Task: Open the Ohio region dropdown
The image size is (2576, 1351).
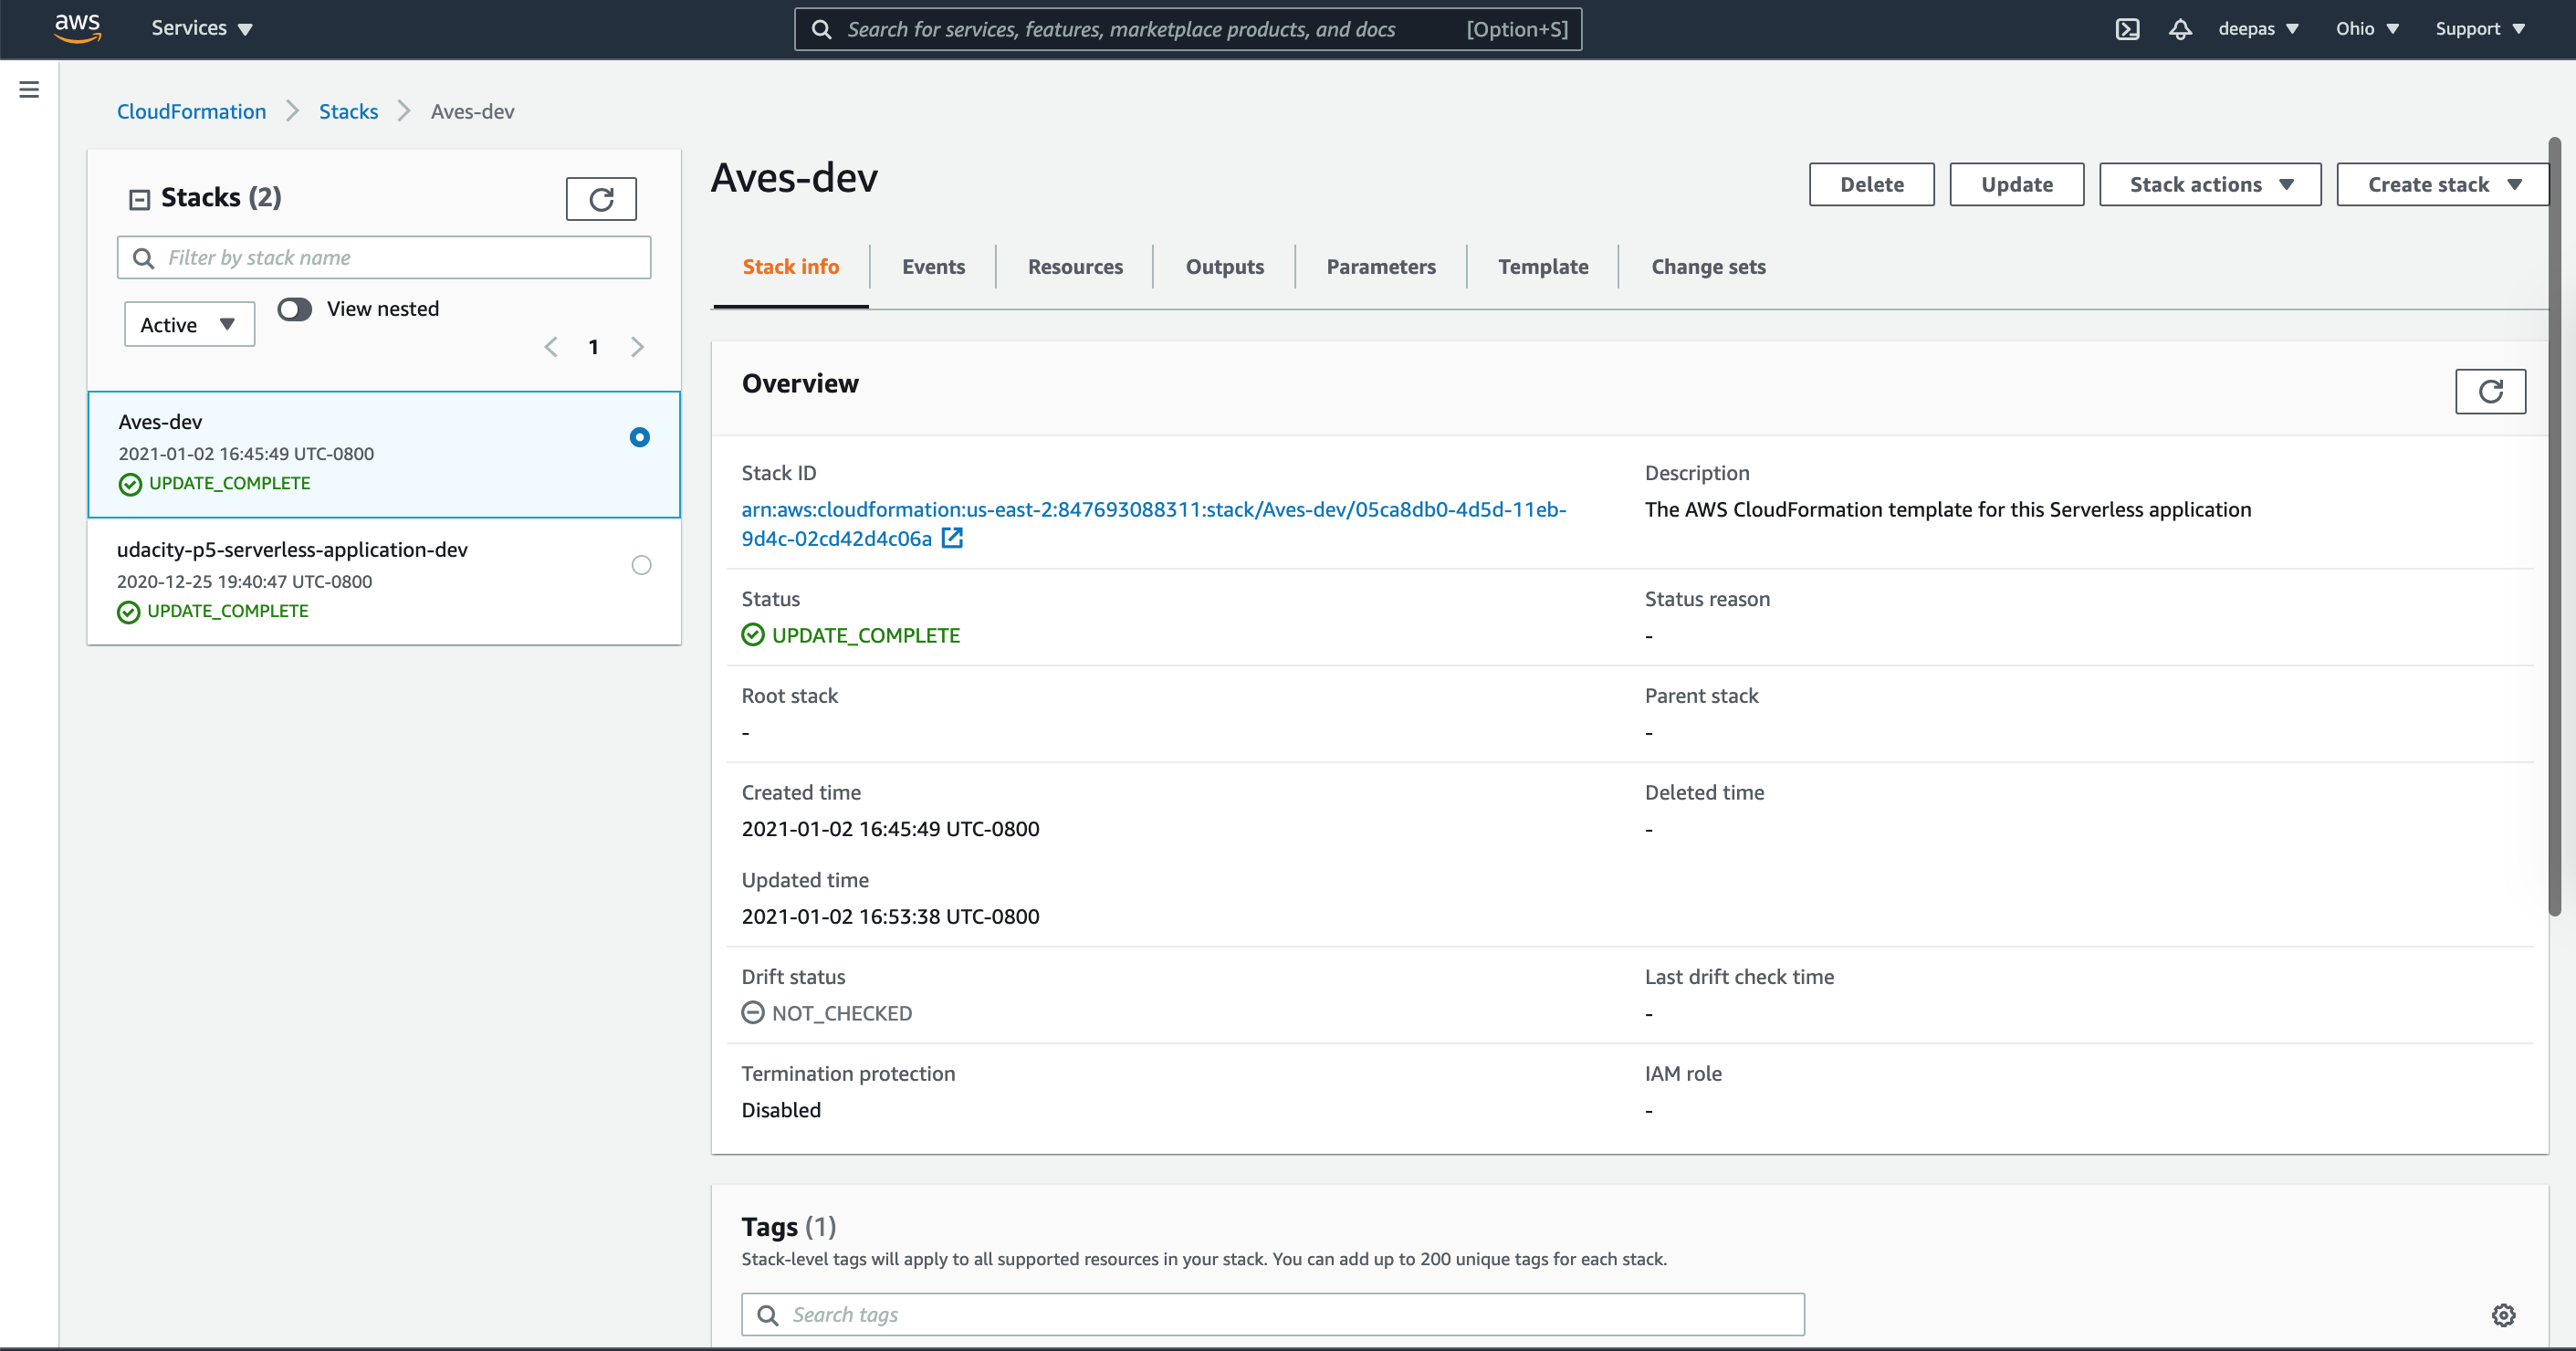Action: 2367,29
